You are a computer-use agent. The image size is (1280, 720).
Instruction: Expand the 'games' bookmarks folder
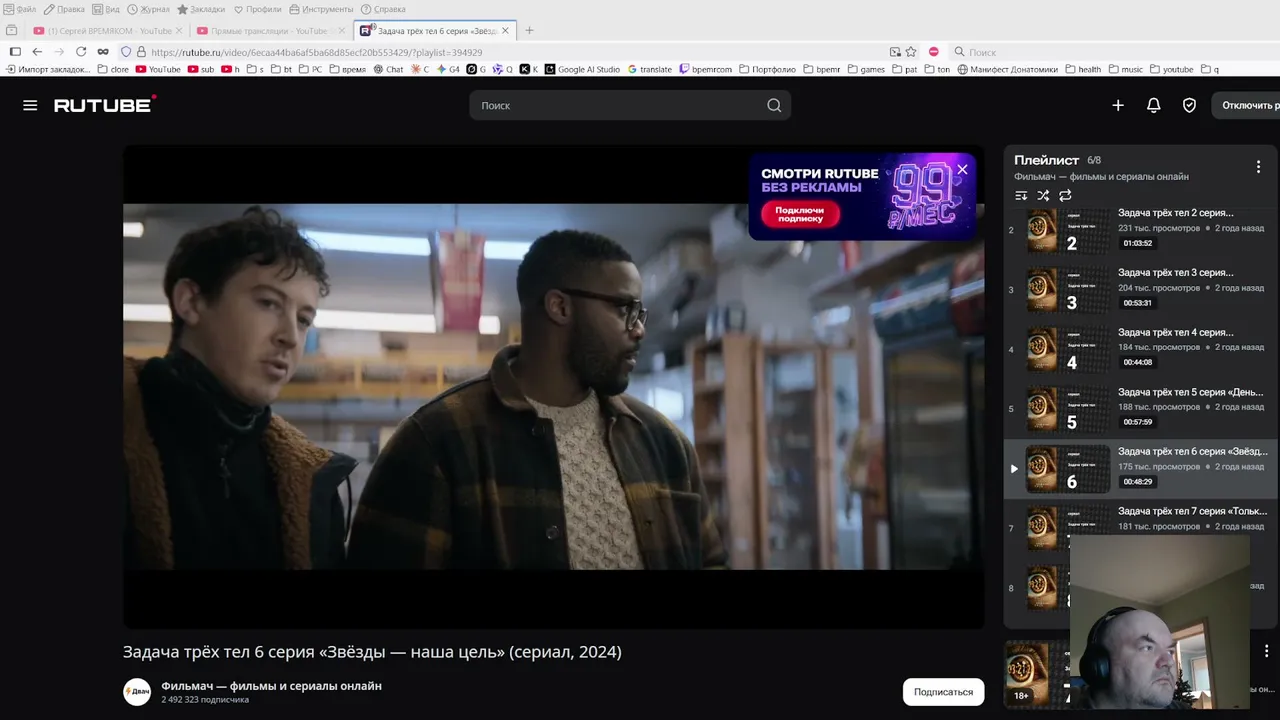point(866,70)
